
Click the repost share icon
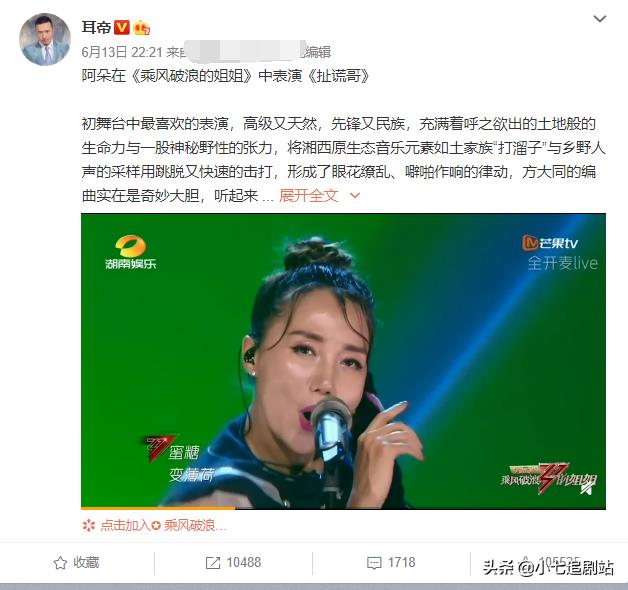(x=213, y=563)
